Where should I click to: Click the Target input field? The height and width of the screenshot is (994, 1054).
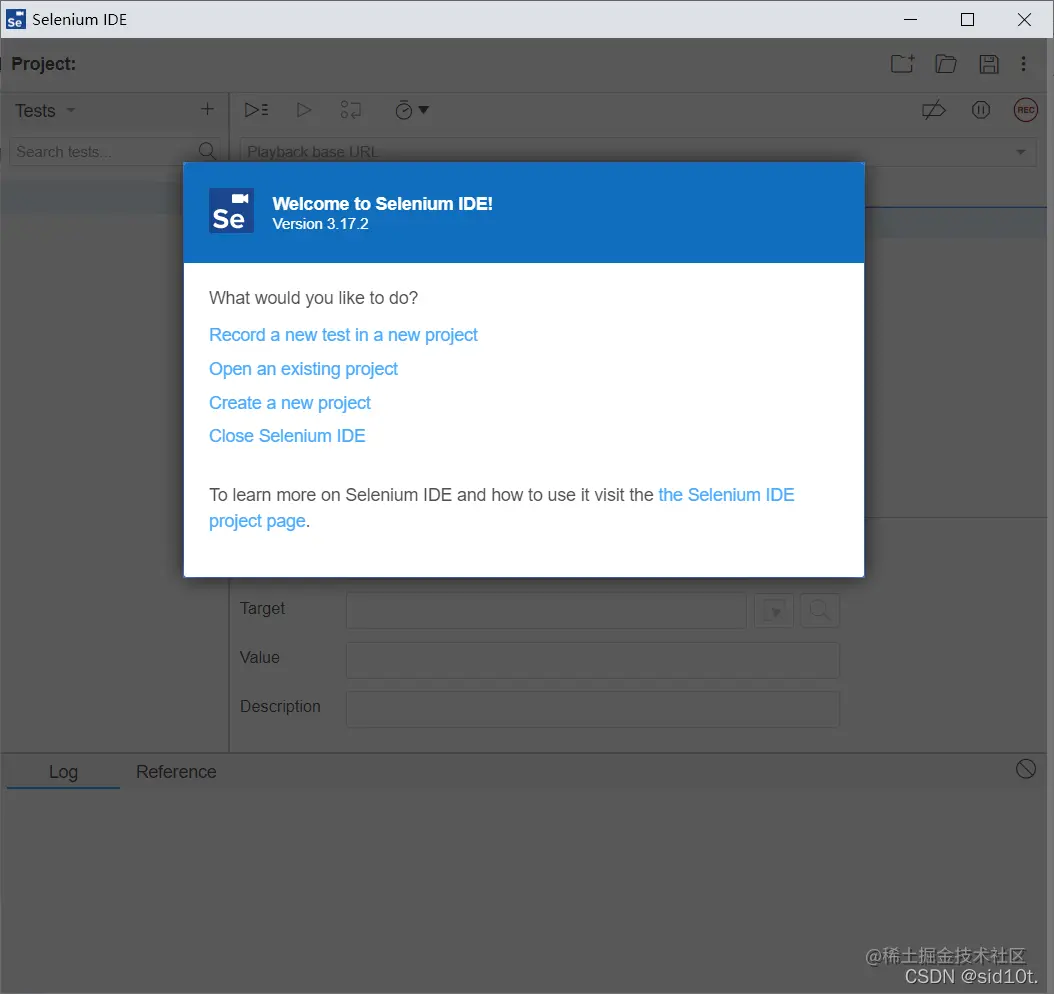coord(546,610)
